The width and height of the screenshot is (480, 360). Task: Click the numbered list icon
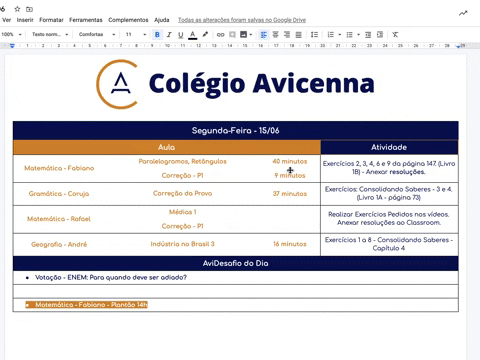(x=330, y=35)
